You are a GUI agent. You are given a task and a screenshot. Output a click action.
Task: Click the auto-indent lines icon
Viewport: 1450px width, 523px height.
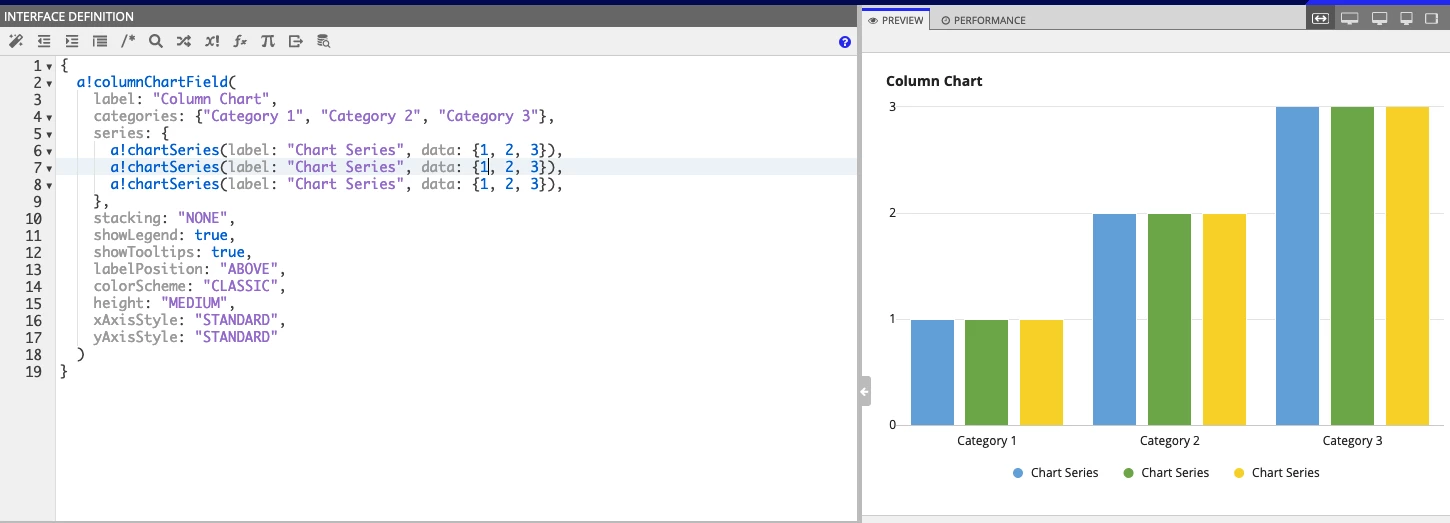[99, 41]
